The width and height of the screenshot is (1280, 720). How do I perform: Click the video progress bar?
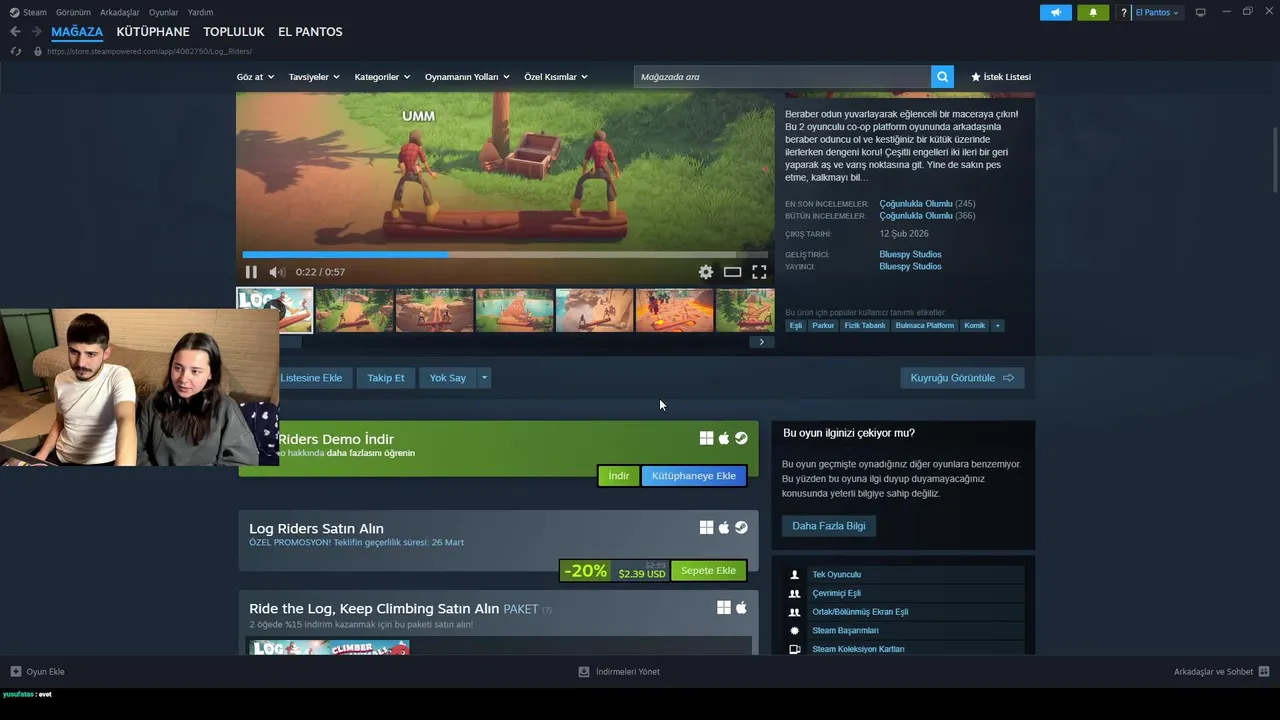(505, 255)
